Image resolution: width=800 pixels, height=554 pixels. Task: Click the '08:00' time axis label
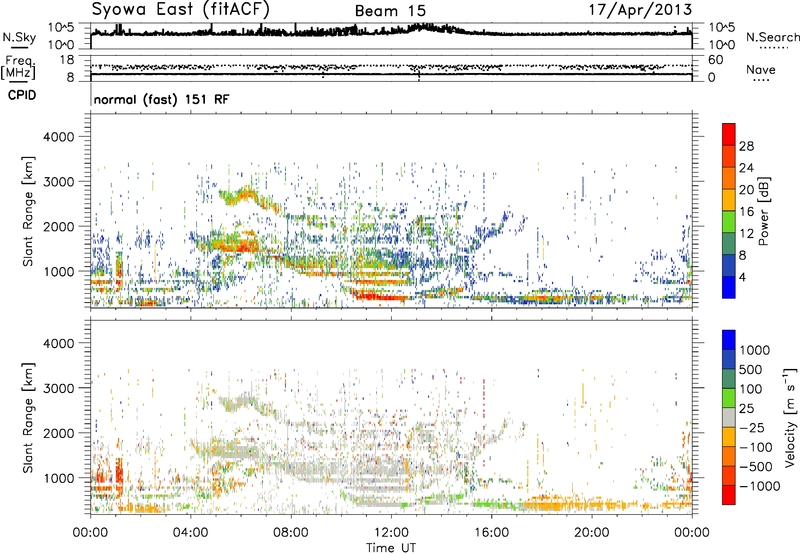[x=291, y=533]
